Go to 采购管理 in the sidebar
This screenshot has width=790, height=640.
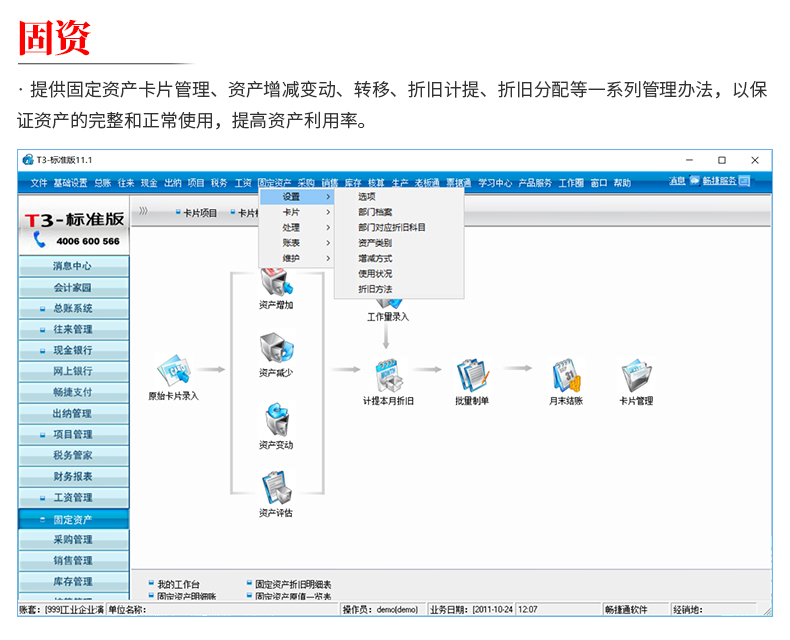click(73, 540)
